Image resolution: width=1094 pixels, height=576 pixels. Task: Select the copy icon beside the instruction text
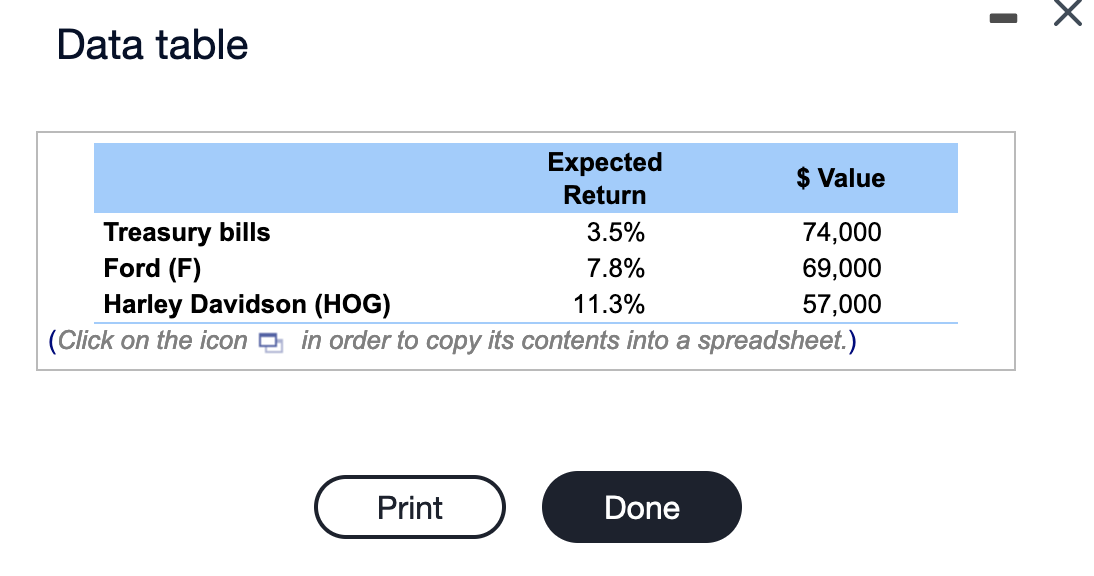tap(268, 341)
